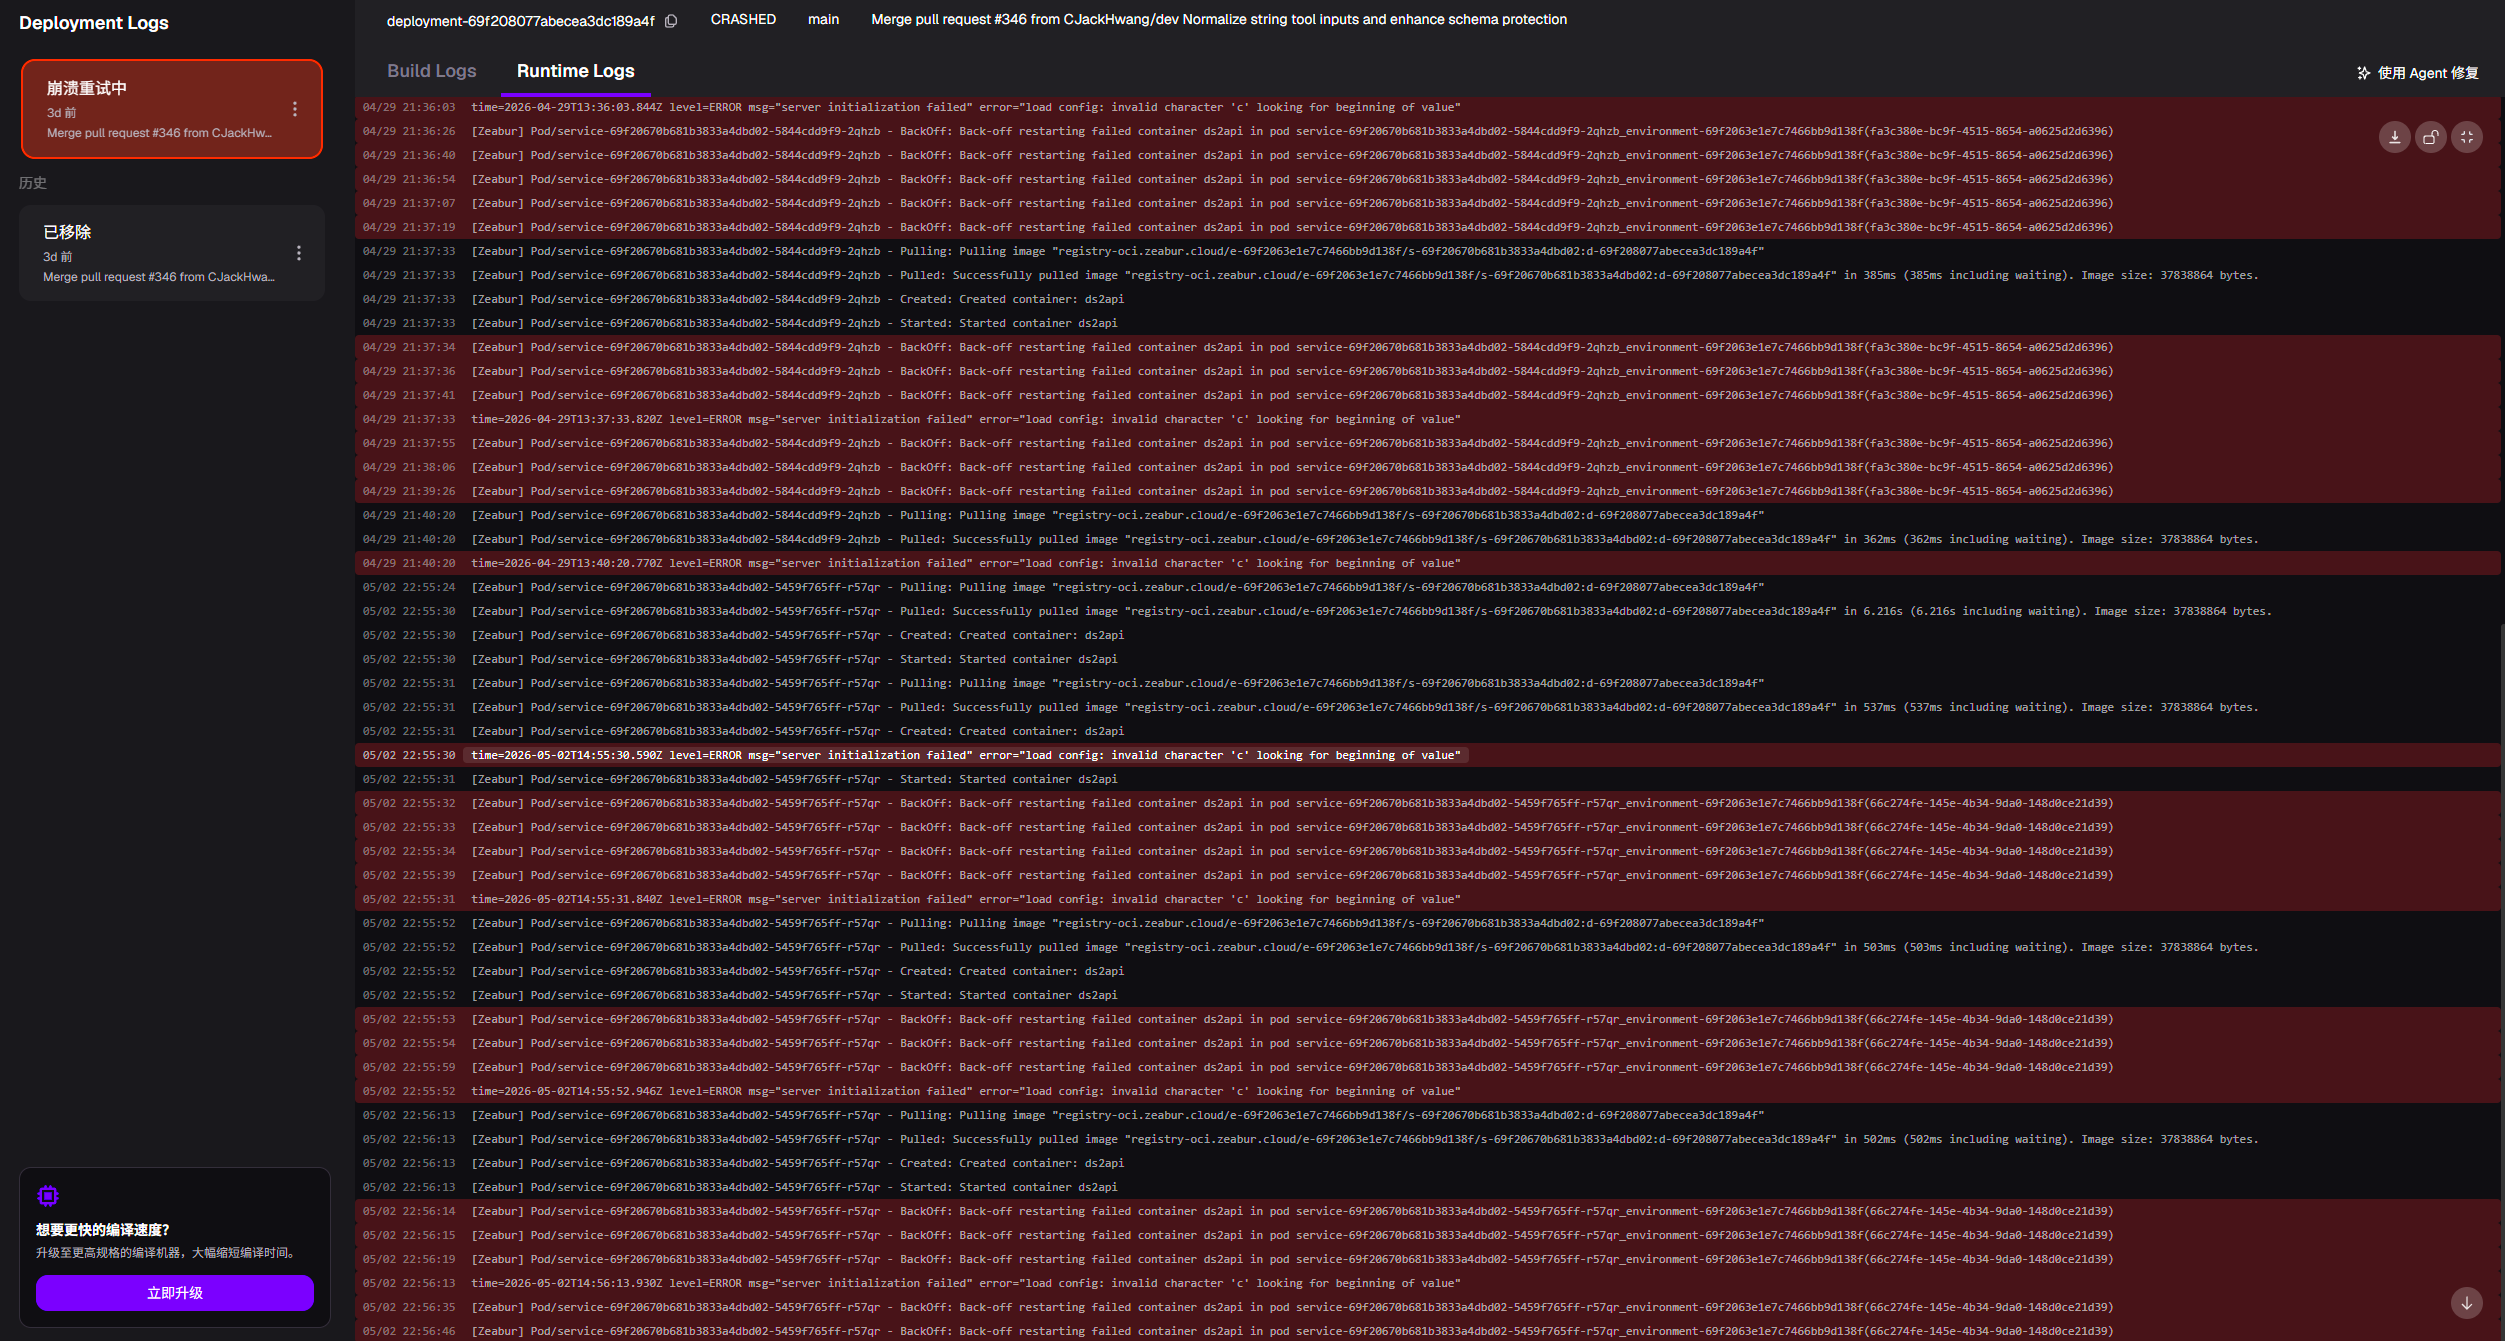Jump to latest logs with down-arrow button
This screenshot has height=1341, width=2505.
coord(2466,1303)
